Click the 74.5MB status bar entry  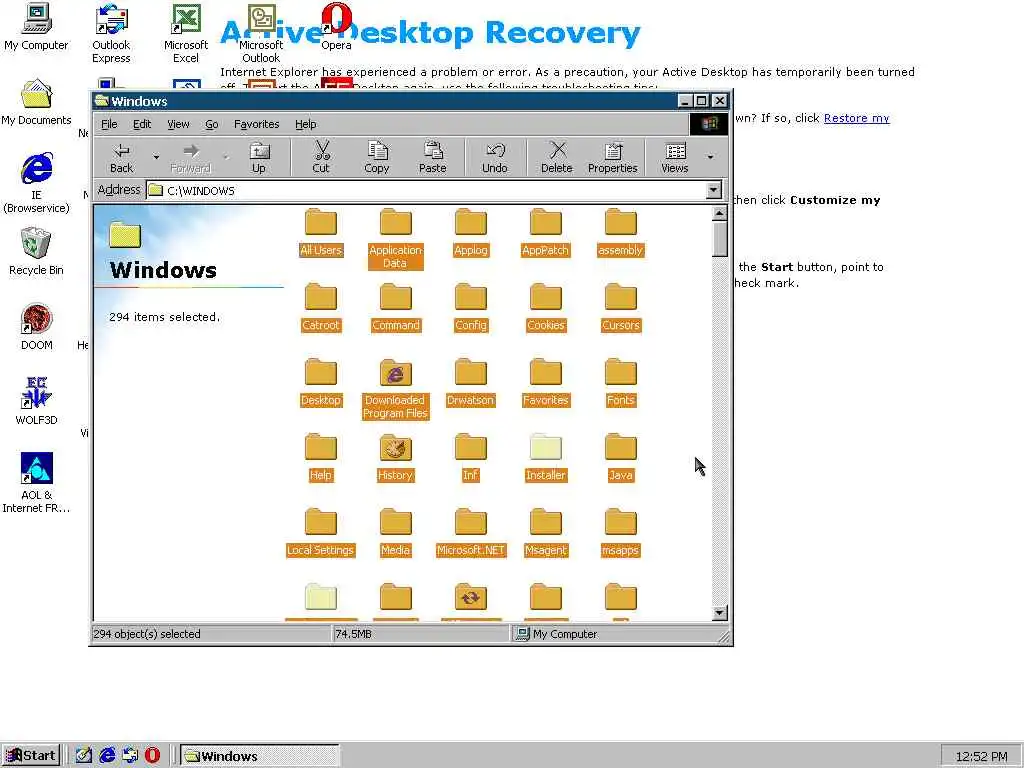click(x=353, y=633)
